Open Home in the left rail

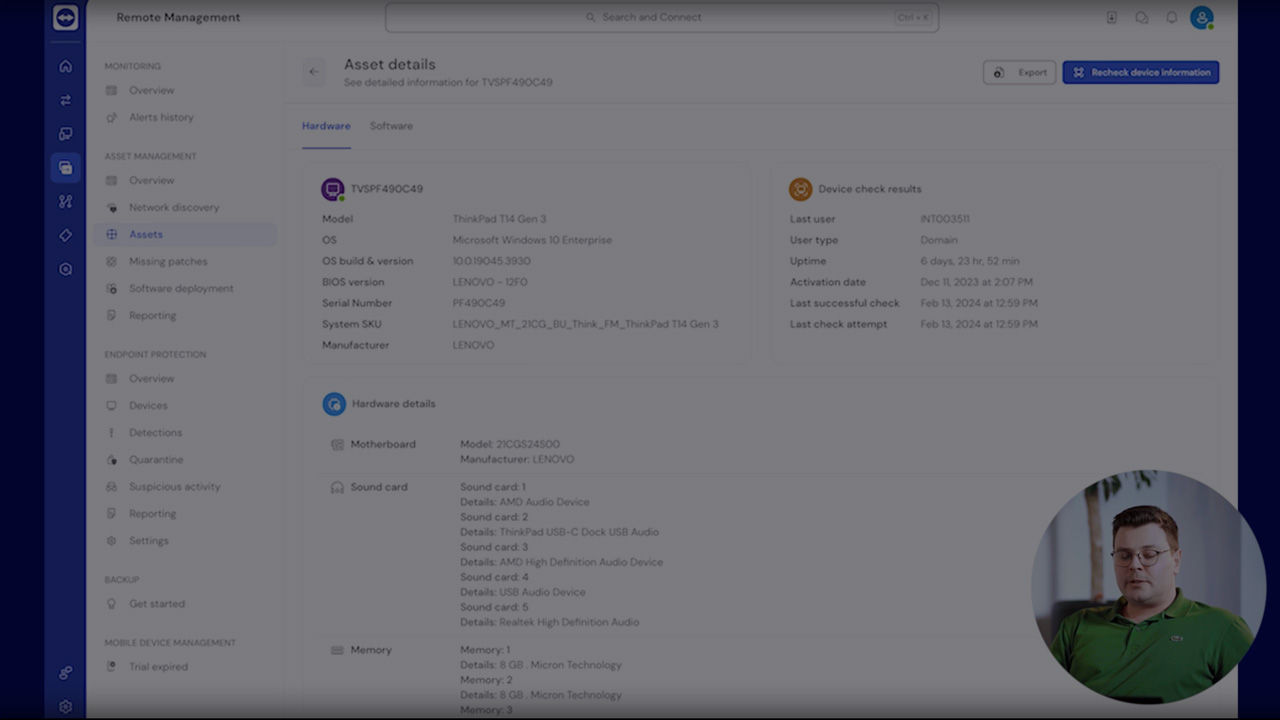click(x=65, y=66)
